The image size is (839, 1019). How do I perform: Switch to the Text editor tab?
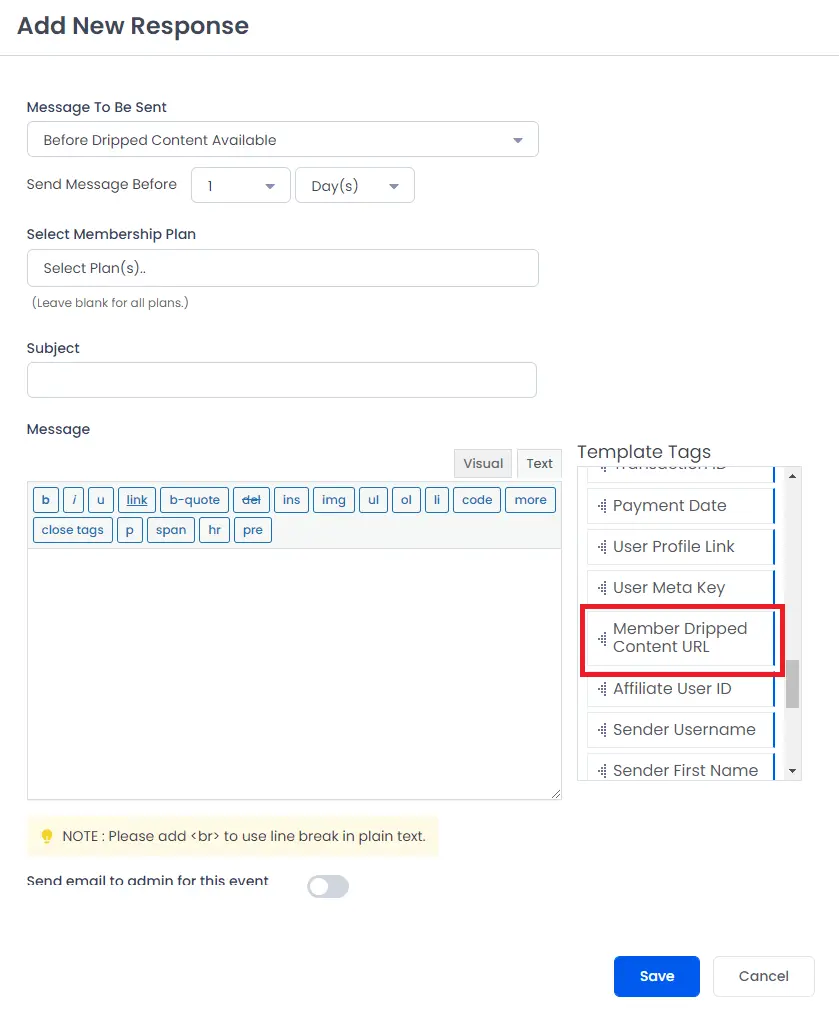(x=539, y=463)
